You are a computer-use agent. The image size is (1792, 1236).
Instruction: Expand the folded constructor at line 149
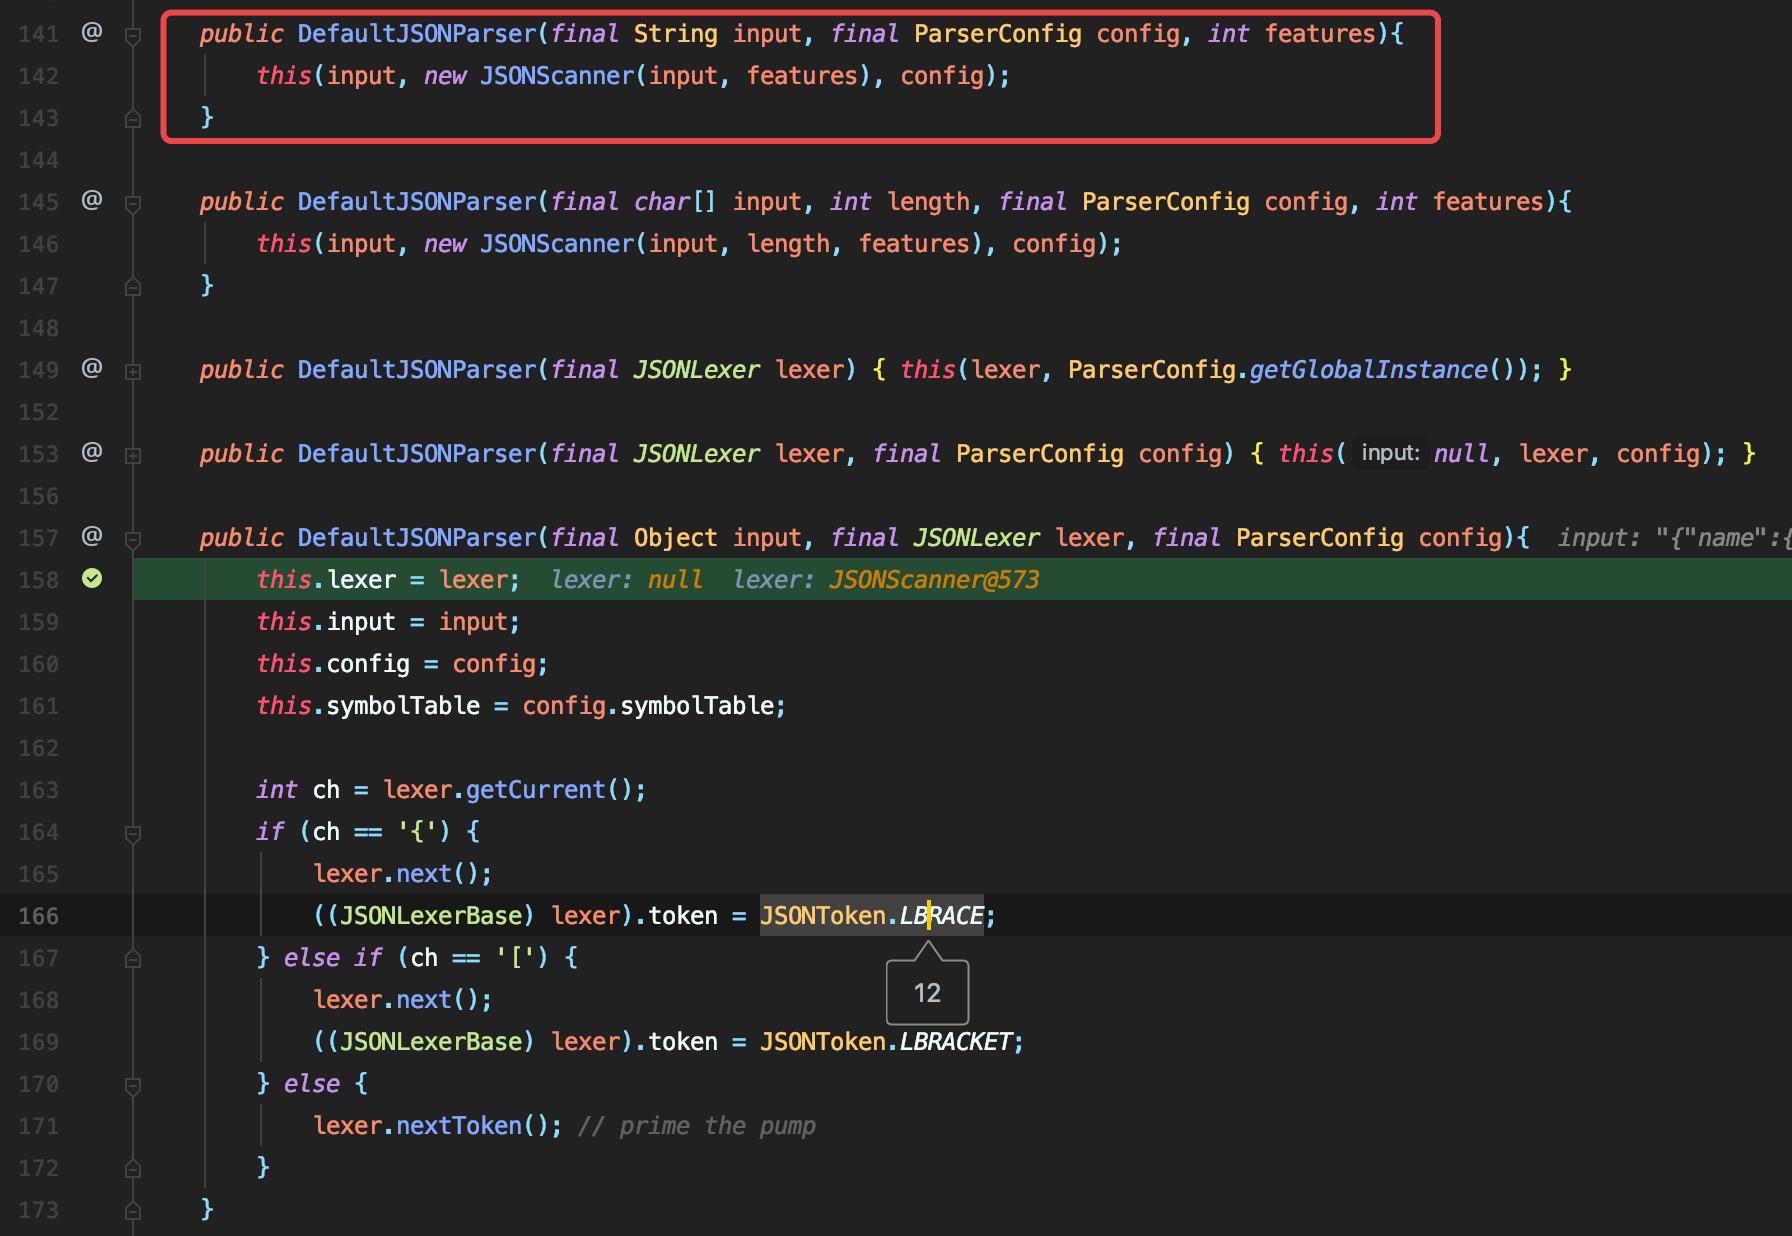[x=132, y=371]
